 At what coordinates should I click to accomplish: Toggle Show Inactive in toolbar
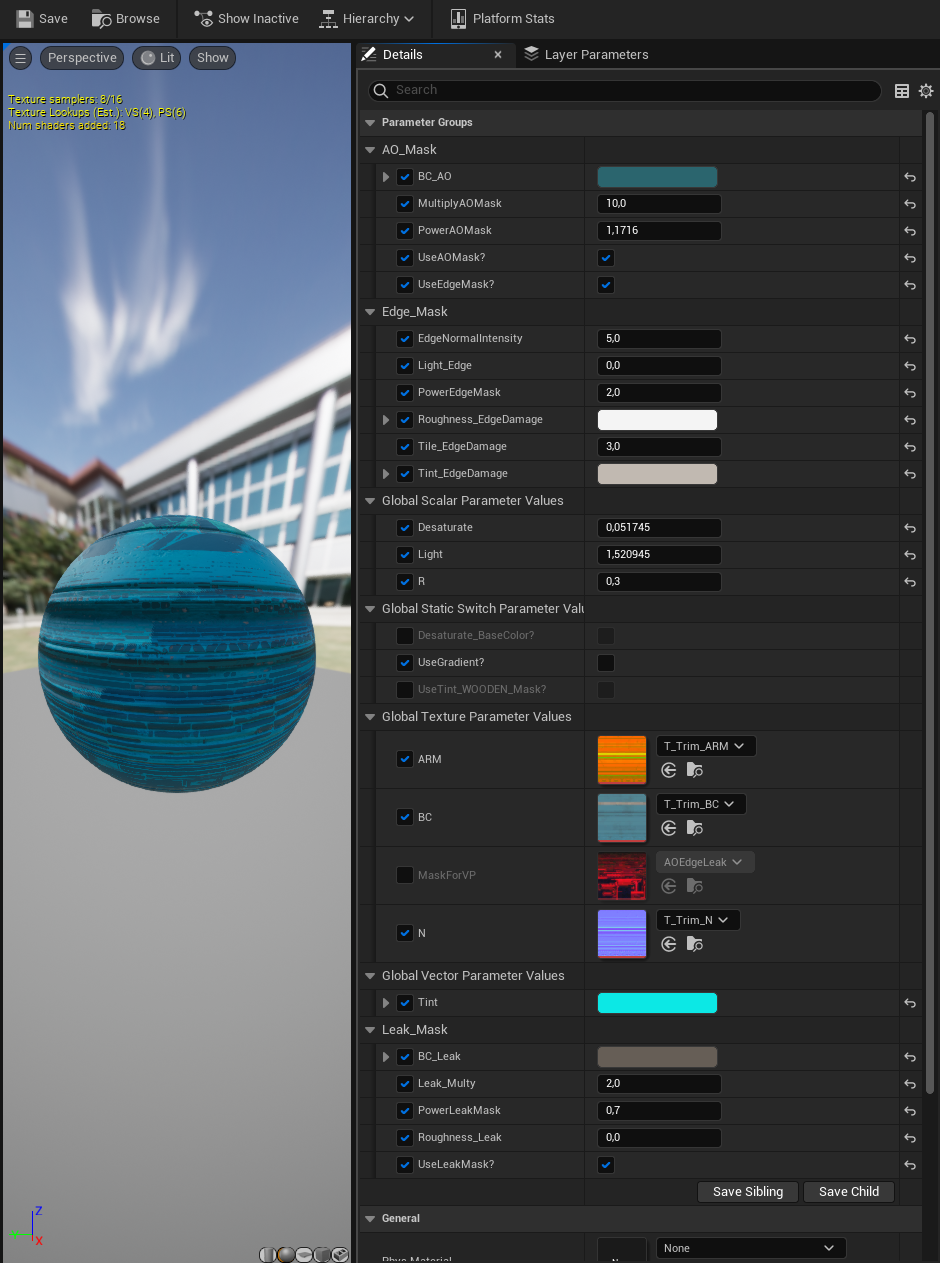(x=247, y=19)
